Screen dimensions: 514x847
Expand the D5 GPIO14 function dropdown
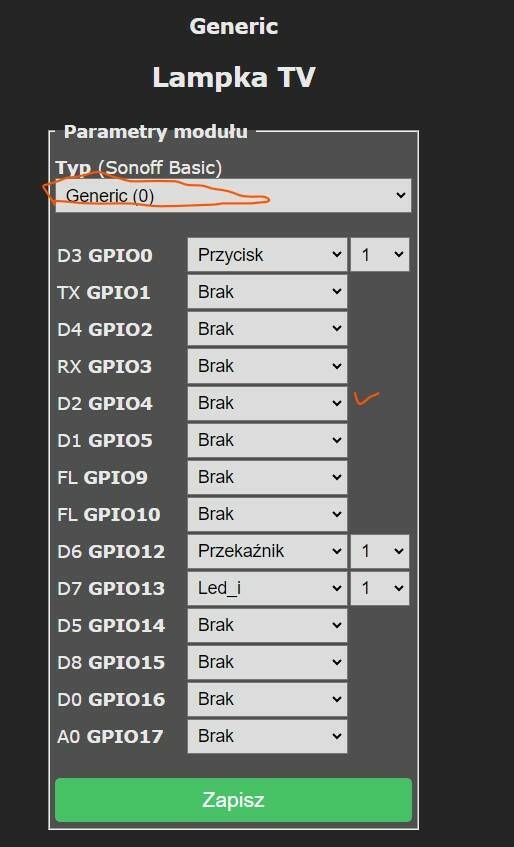tap(267, 625)
